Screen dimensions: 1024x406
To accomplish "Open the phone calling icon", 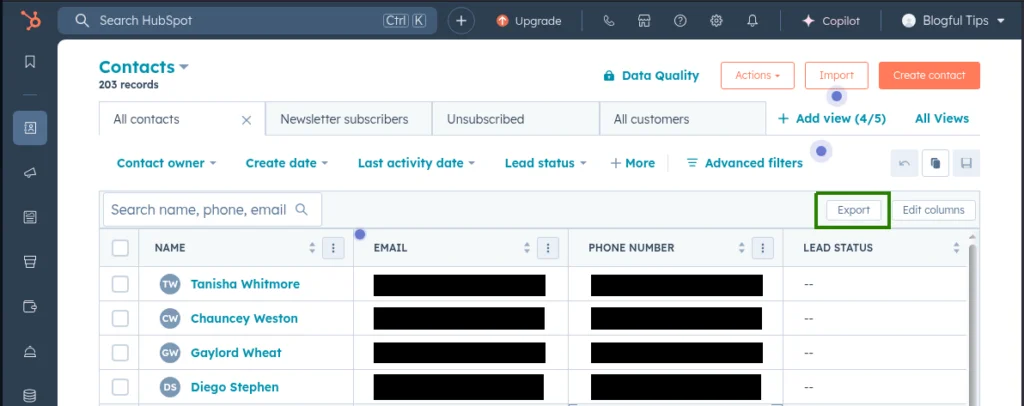I will click(x=609, y=21).
